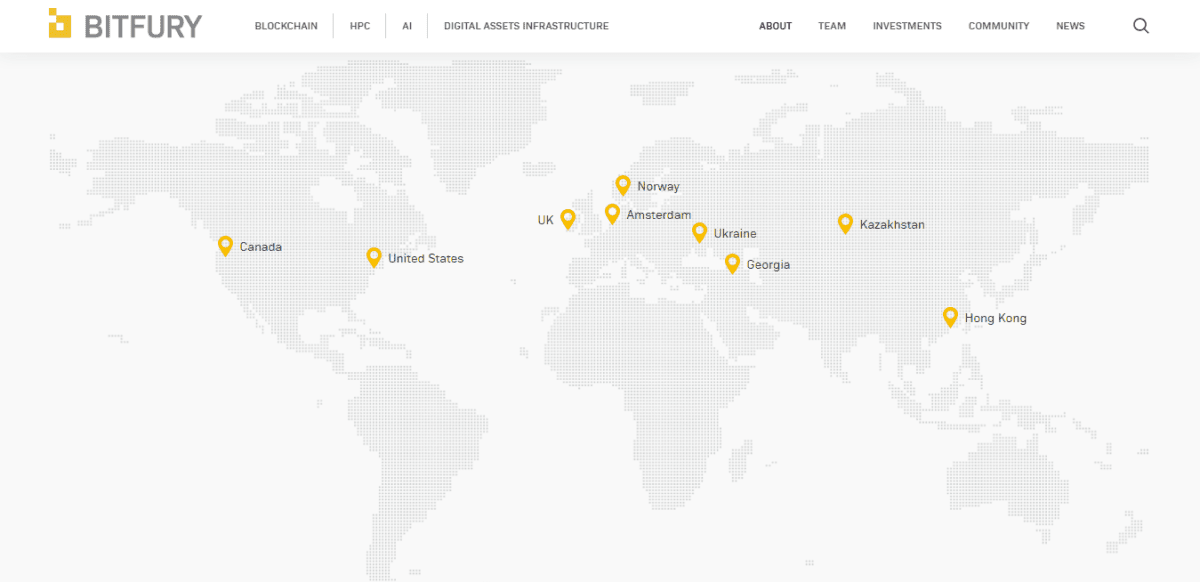
Task: Click the UK label text
Action: pyautogui.click(x=545, y=220)
